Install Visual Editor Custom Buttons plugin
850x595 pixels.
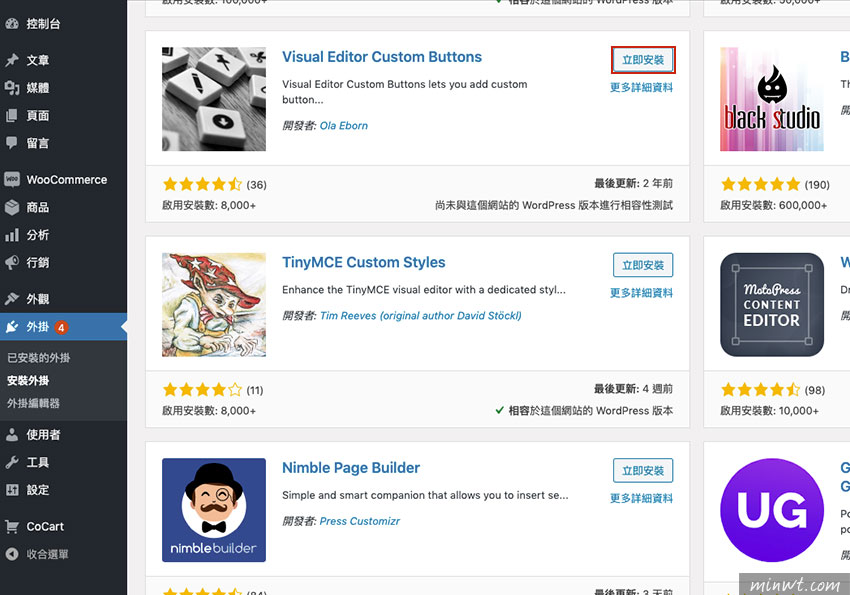tap(643, 60)
